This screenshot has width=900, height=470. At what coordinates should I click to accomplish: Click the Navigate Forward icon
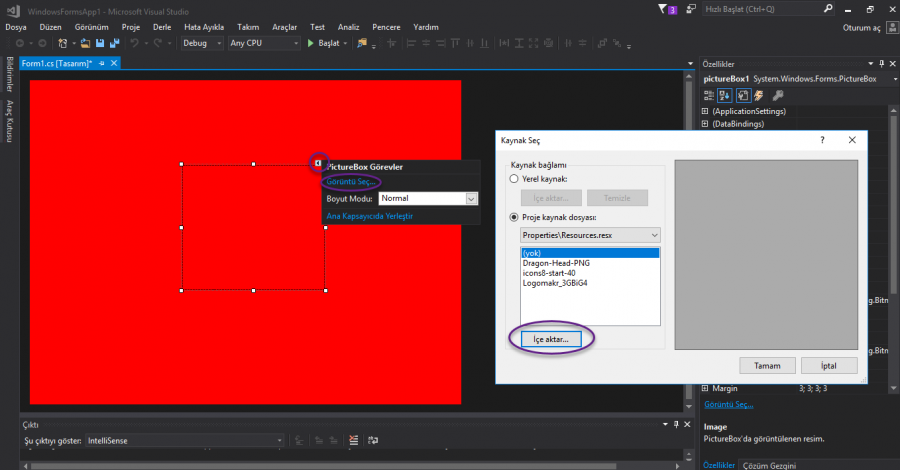[42, 43]
